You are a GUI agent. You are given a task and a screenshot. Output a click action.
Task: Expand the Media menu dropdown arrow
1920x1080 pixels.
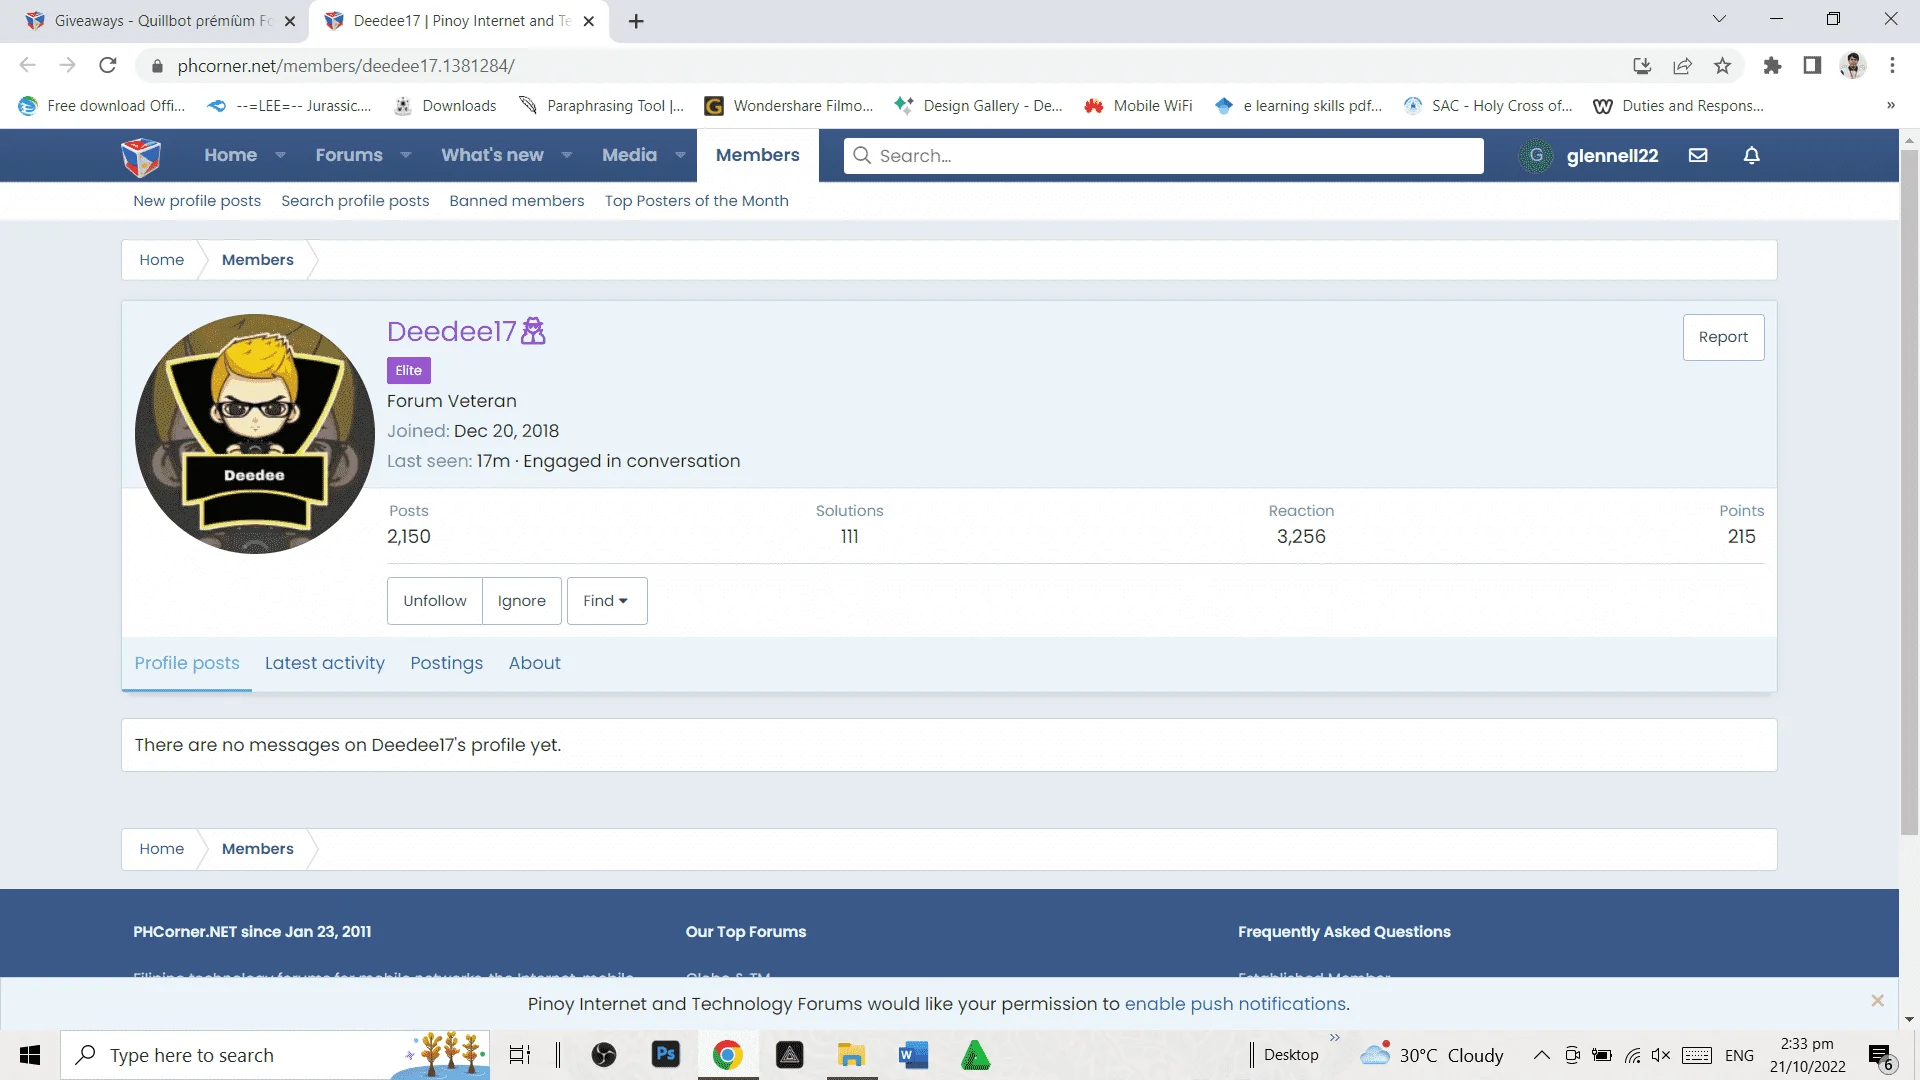(x=681, y=156)
